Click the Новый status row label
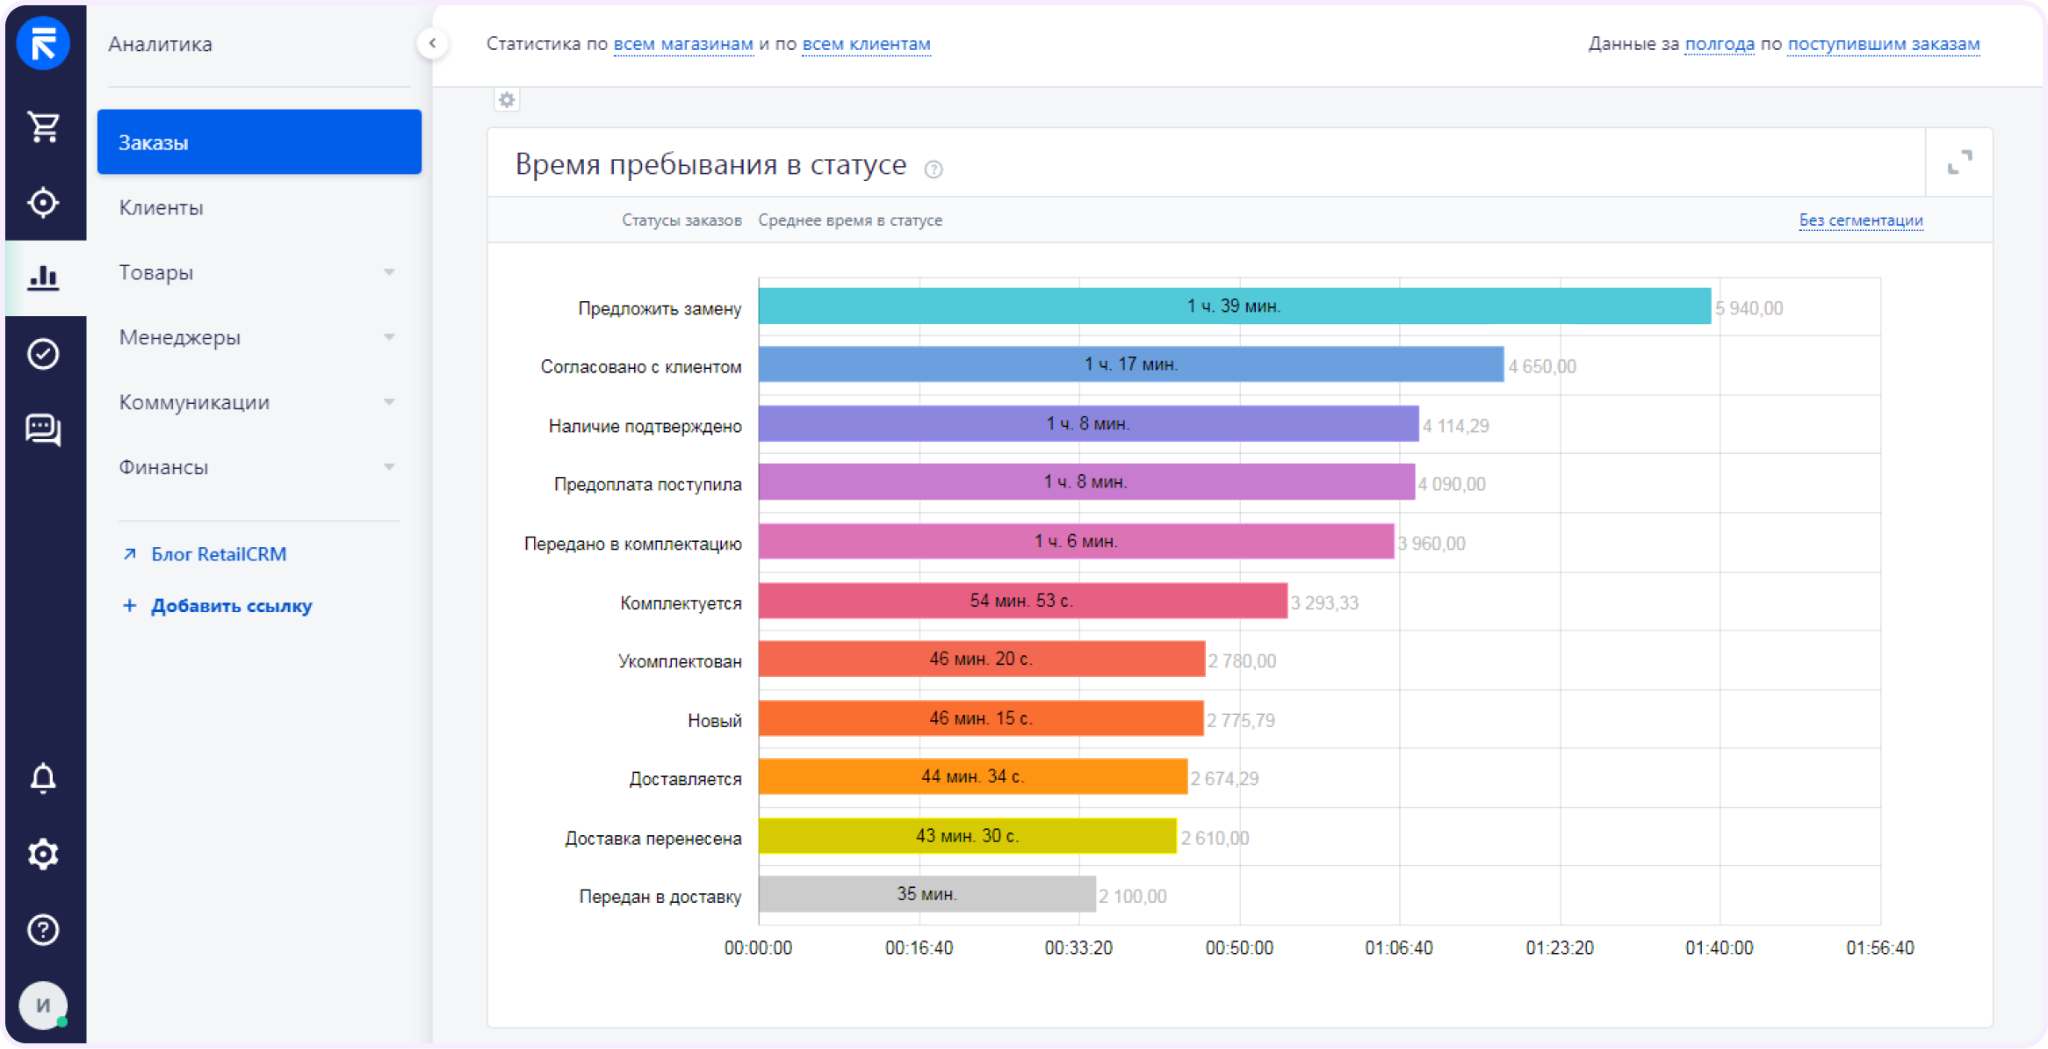The height and width of the screenshot is (1049, 2048). click(x=715, y=720)
